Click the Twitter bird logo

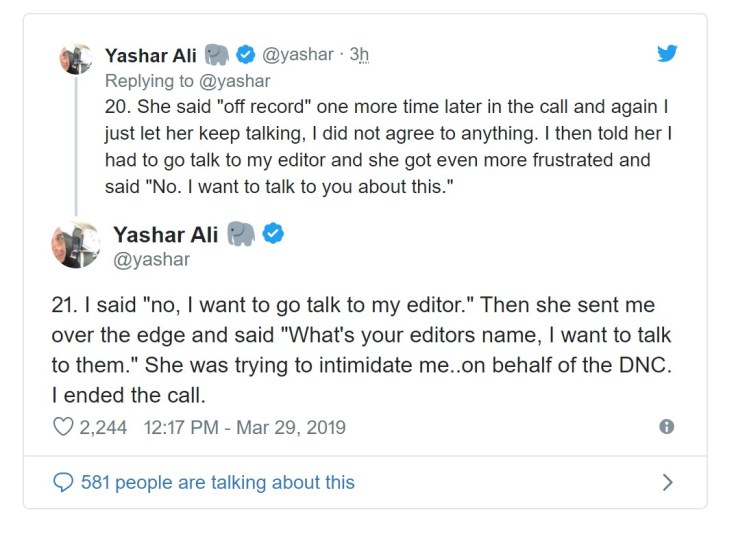(x=667, y=54)
